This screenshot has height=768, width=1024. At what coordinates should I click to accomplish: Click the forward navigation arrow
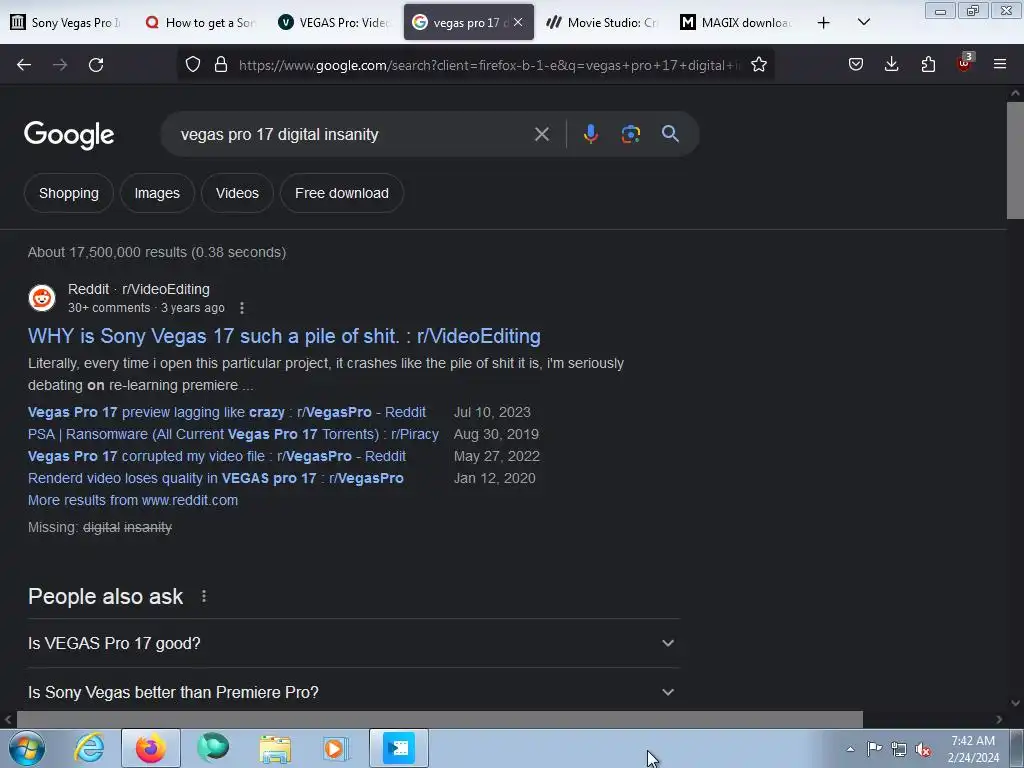click(x=60, y=65)
